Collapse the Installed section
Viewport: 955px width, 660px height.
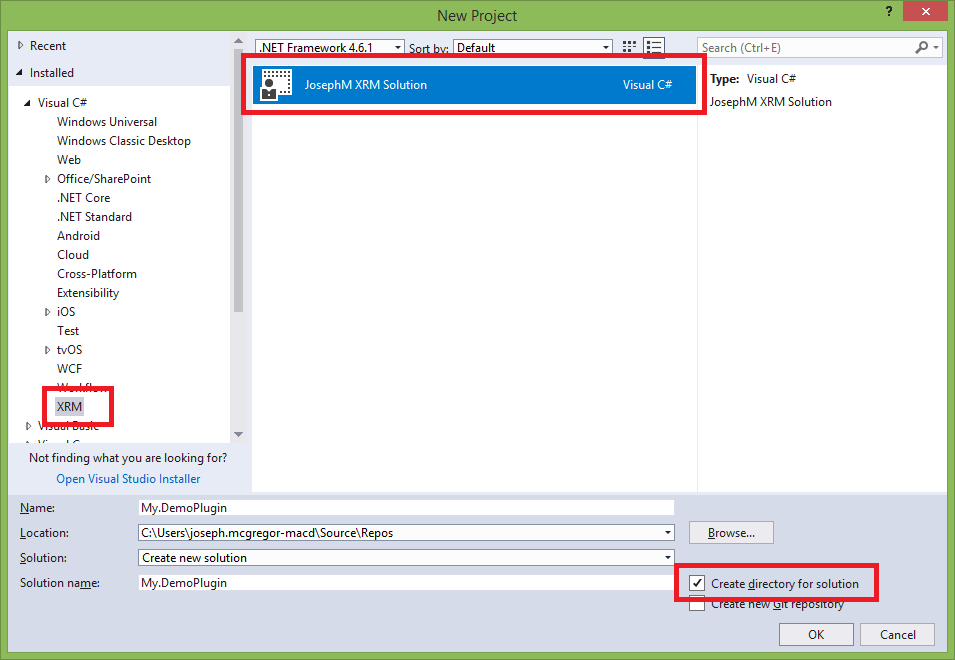(x=20, y=73)
